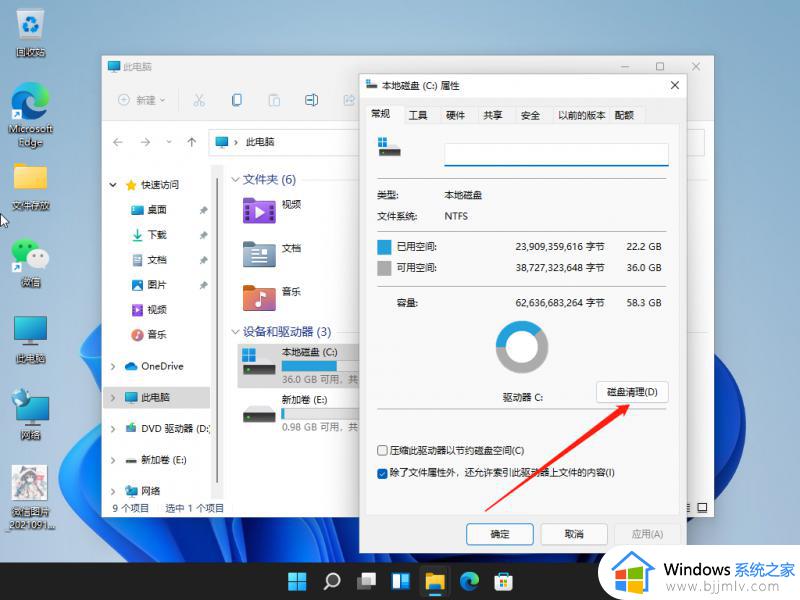
Task: Select the 微信图片 image file on desktop
Action: [x=30, y=497]
